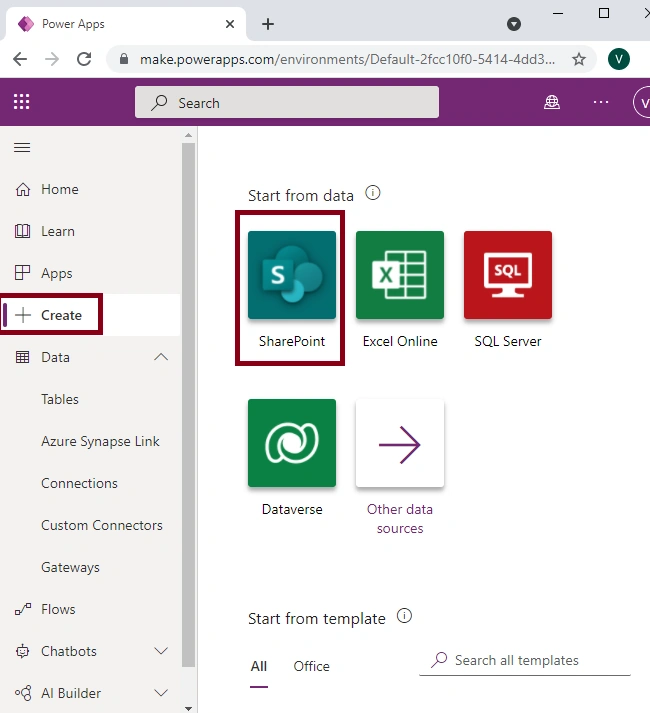The width and height of the screenshot is (650, 713).
Task: Expand the AI Builder section
Action: (x=161, y=693)
